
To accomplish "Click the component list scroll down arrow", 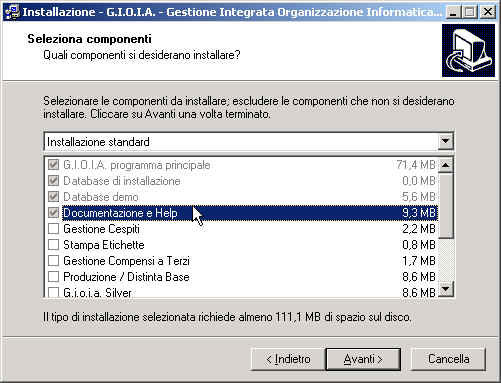I will (446, 289).
